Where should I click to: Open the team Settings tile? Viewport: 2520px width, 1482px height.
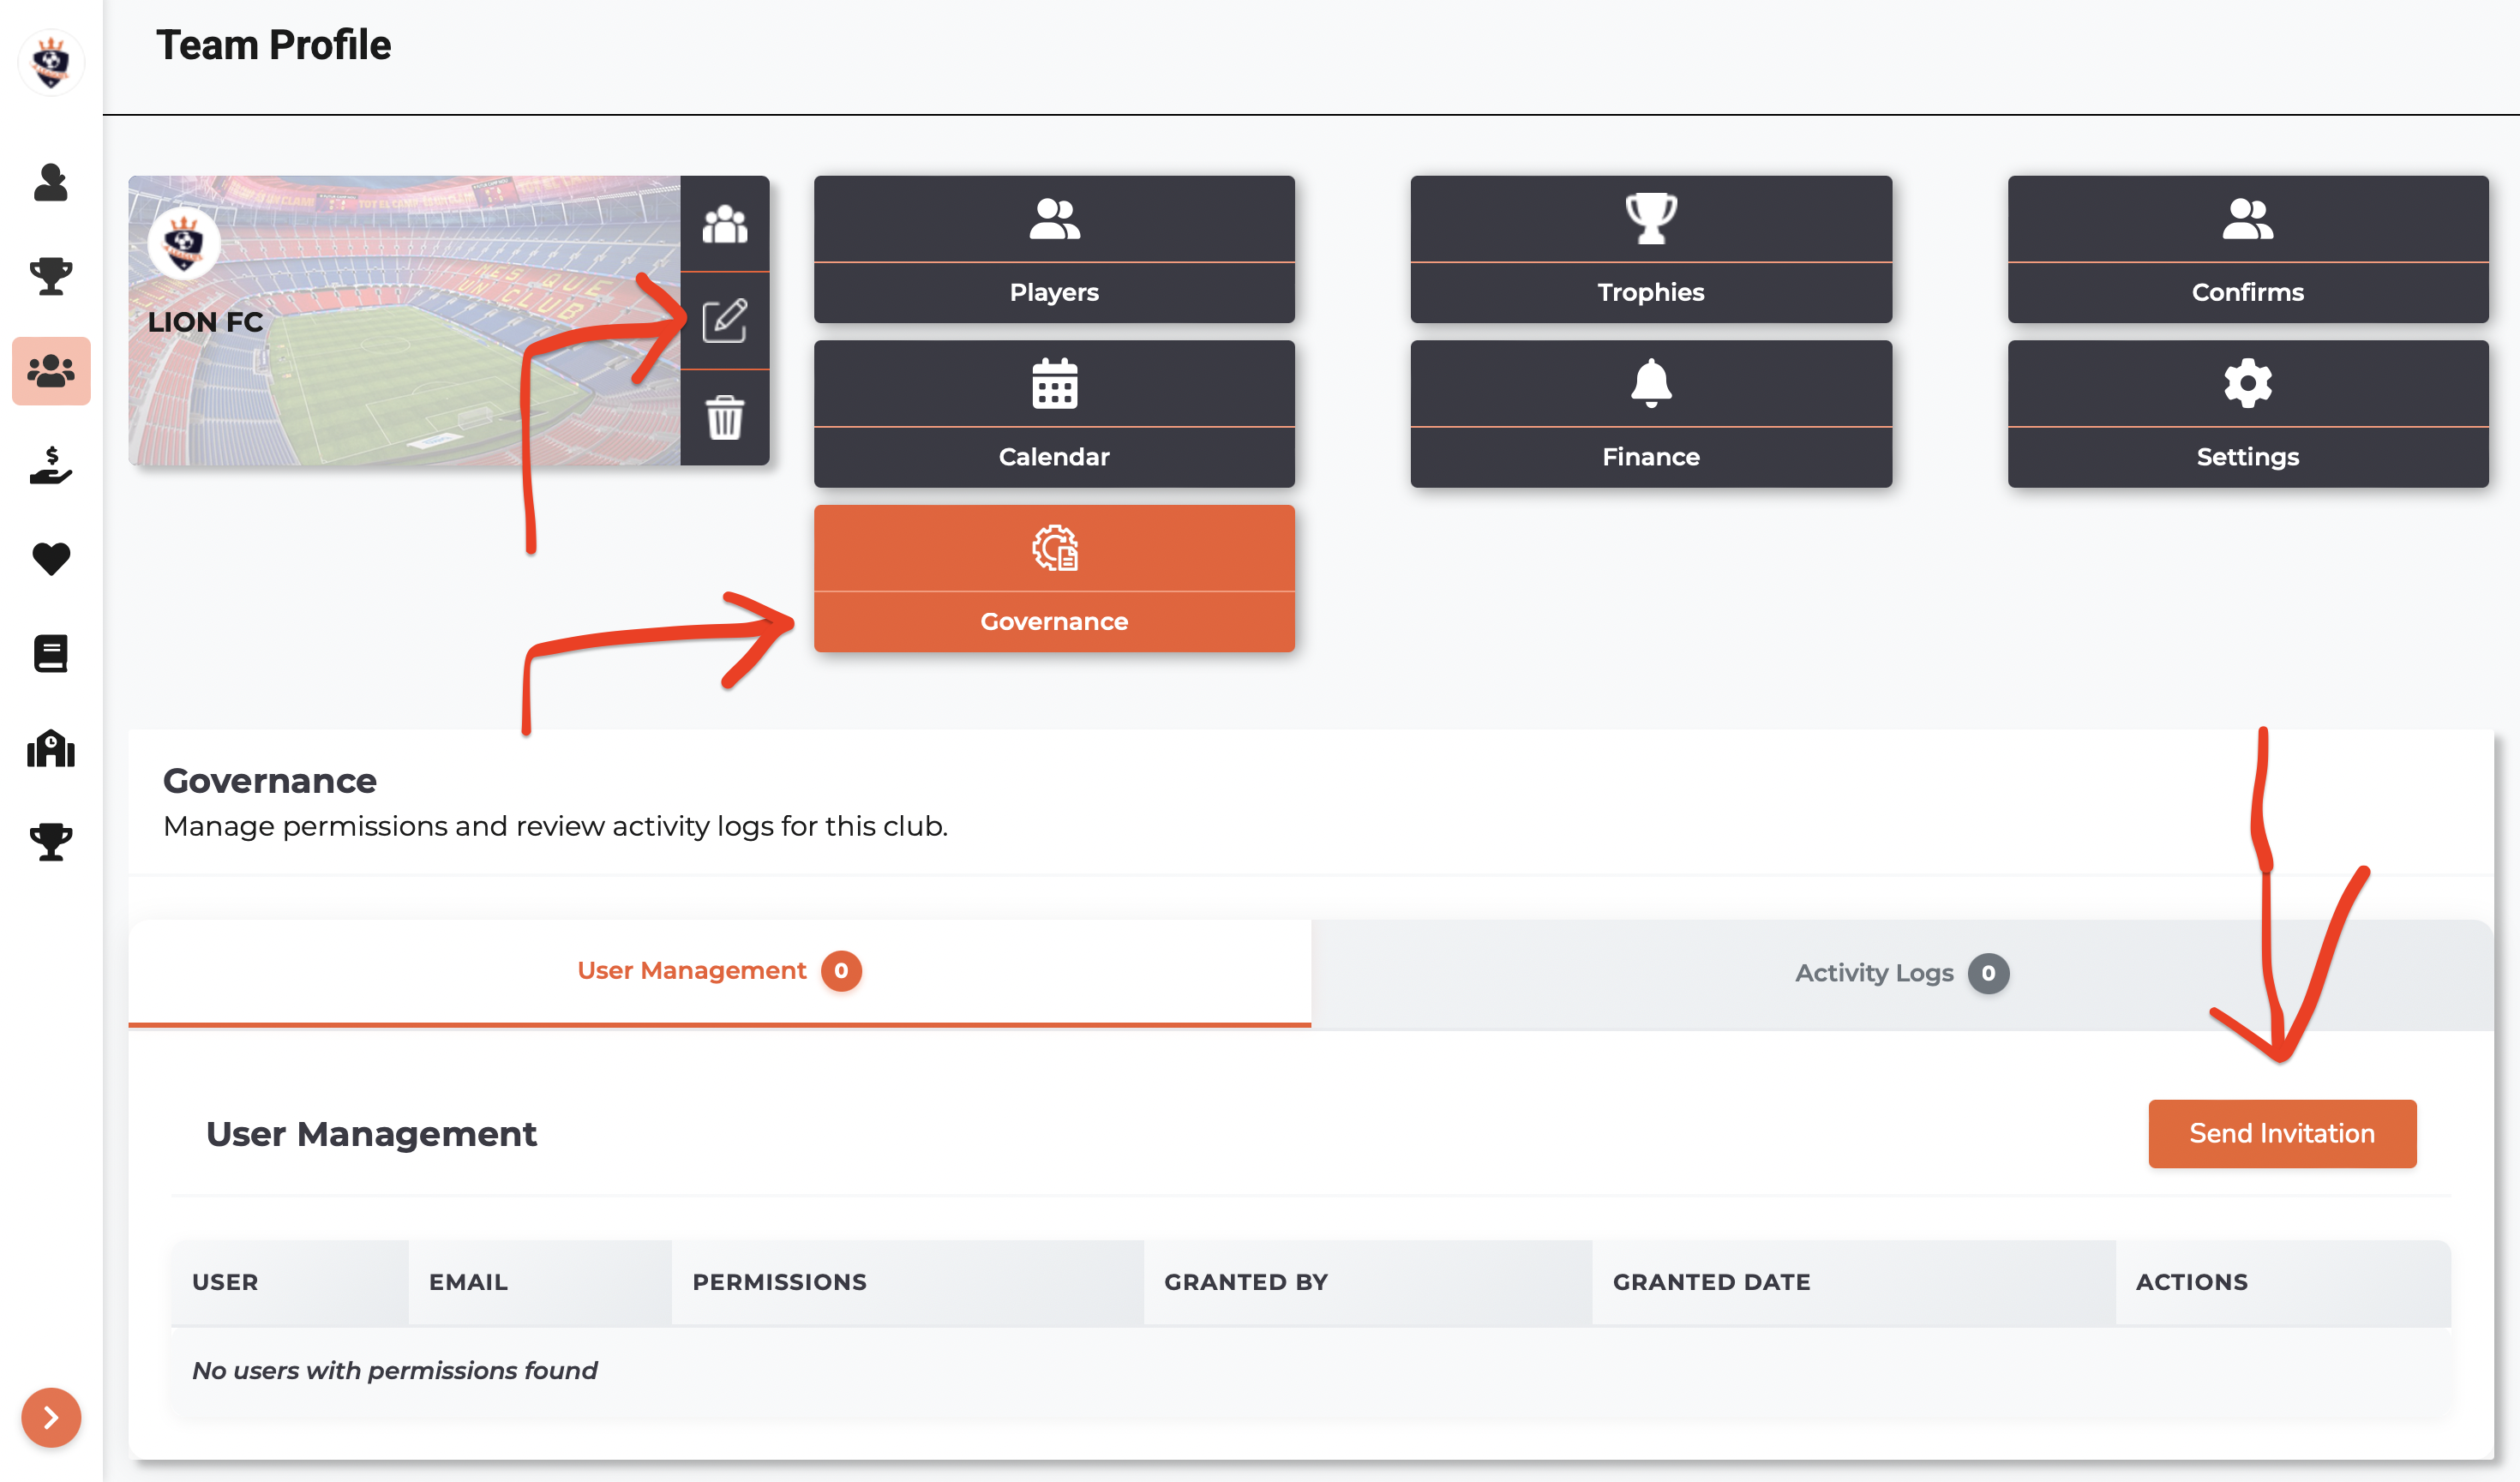point(2247,414)
